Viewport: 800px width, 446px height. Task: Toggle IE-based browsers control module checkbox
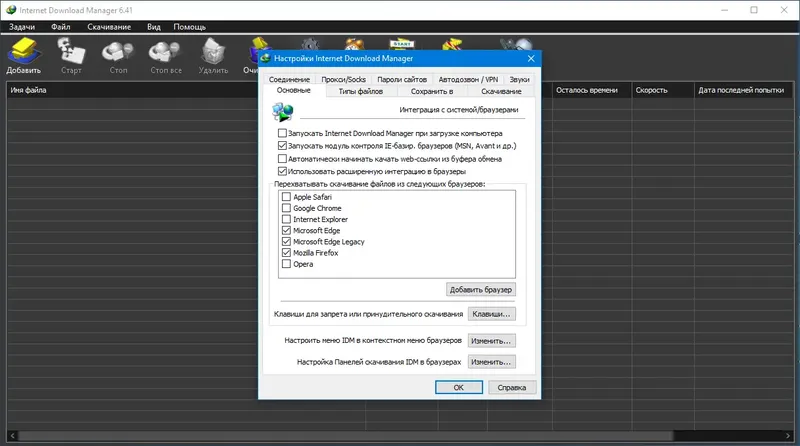(282, 145)
